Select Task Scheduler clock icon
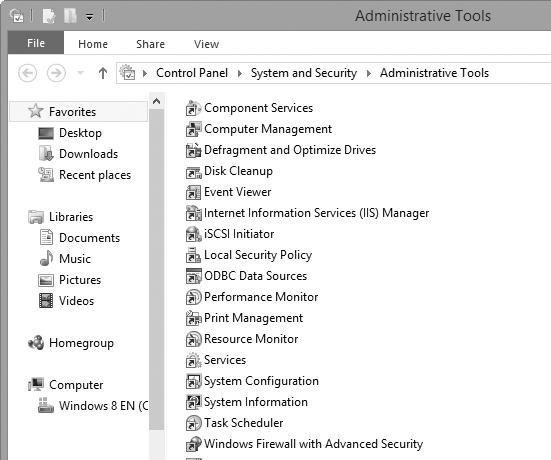 (x=193, y=423)
